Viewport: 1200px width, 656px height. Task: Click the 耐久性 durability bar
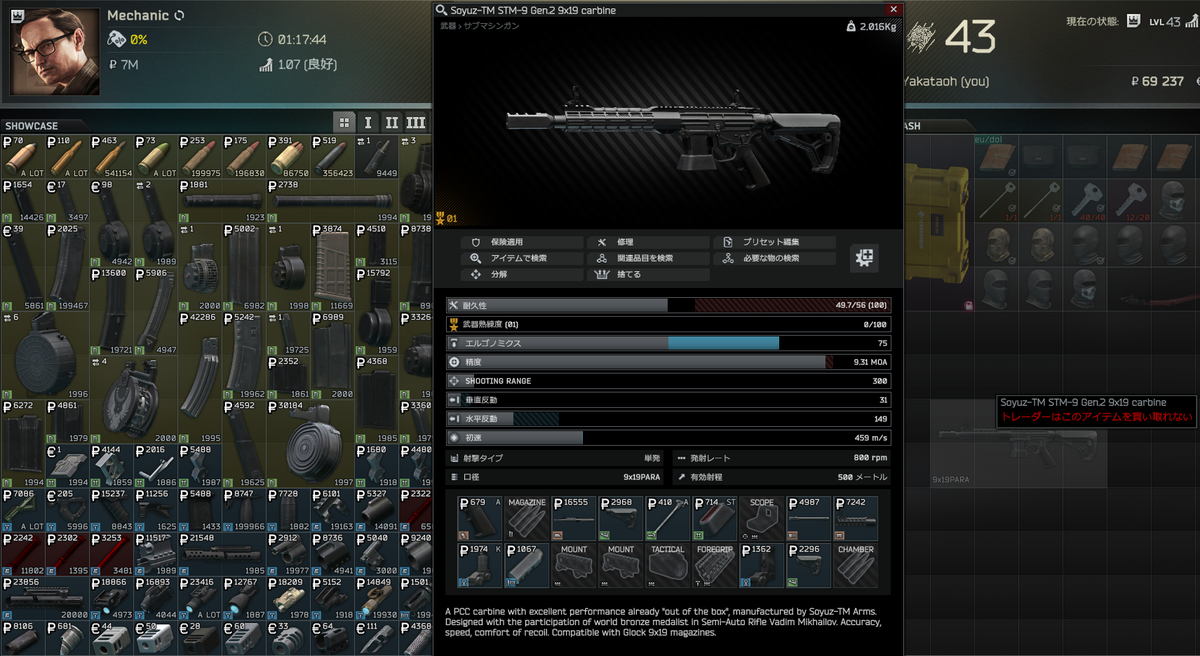[669, 305]
